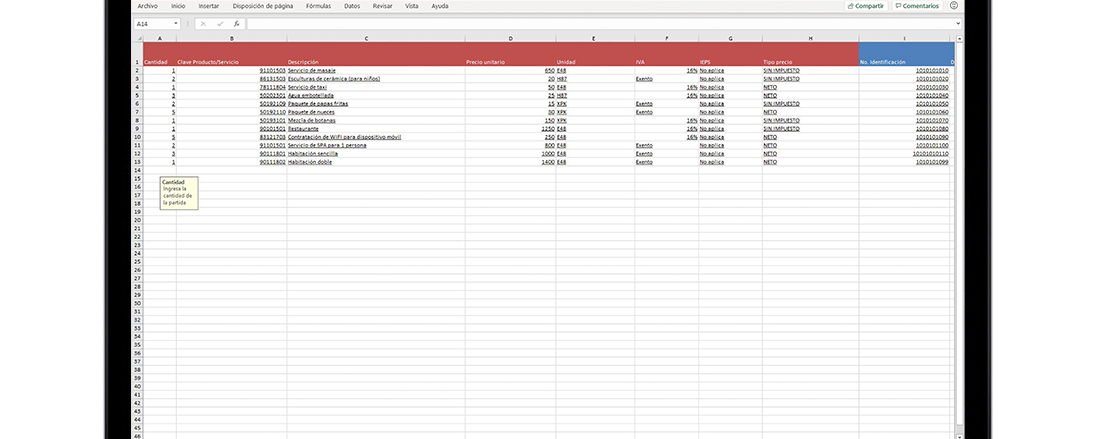The width and height of the screenshot is (1094, 439).
Task: Click the enter checkmark in formula bar
Action: pos(219,23)
